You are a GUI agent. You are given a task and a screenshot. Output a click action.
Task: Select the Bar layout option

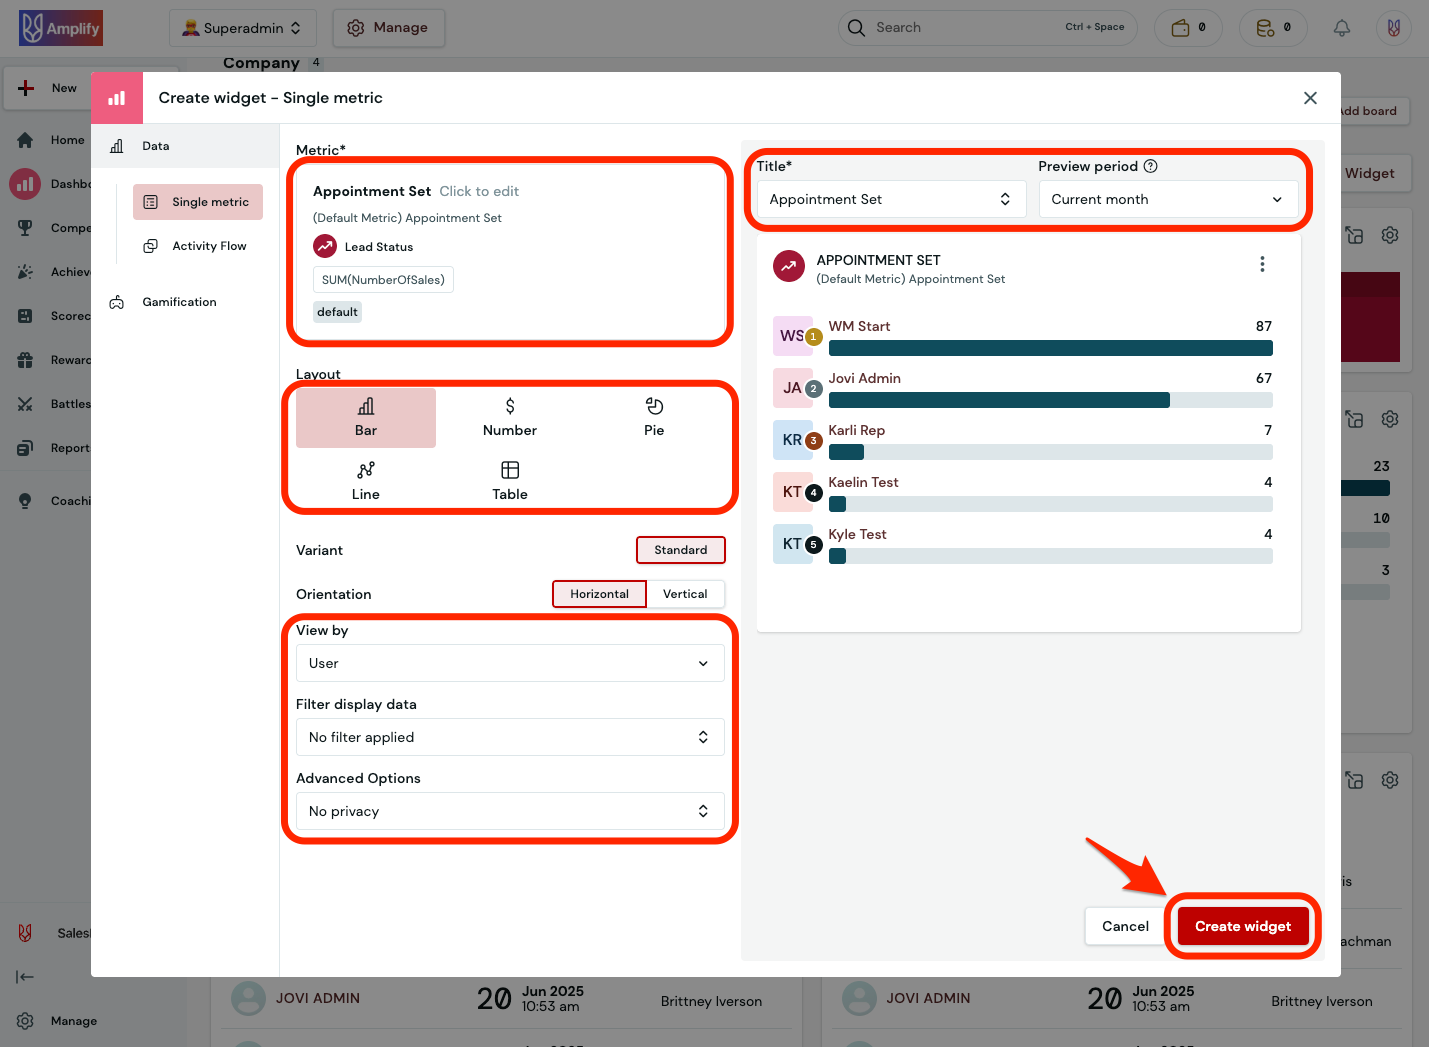pyautogui.click(x=365, y=417)
